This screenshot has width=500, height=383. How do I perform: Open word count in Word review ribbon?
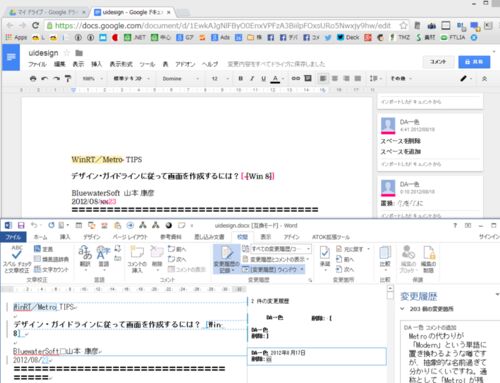pos(51,269)
